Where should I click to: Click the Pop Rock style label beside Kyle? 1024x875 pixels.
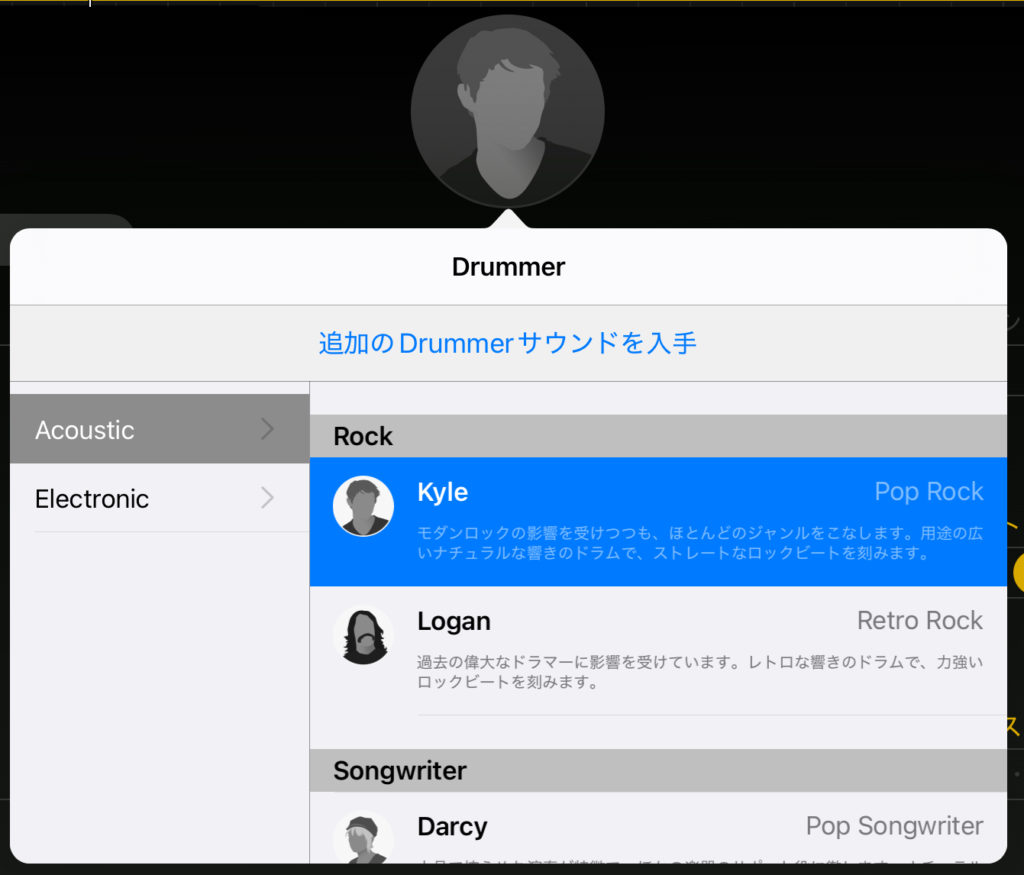coord(928,491)
